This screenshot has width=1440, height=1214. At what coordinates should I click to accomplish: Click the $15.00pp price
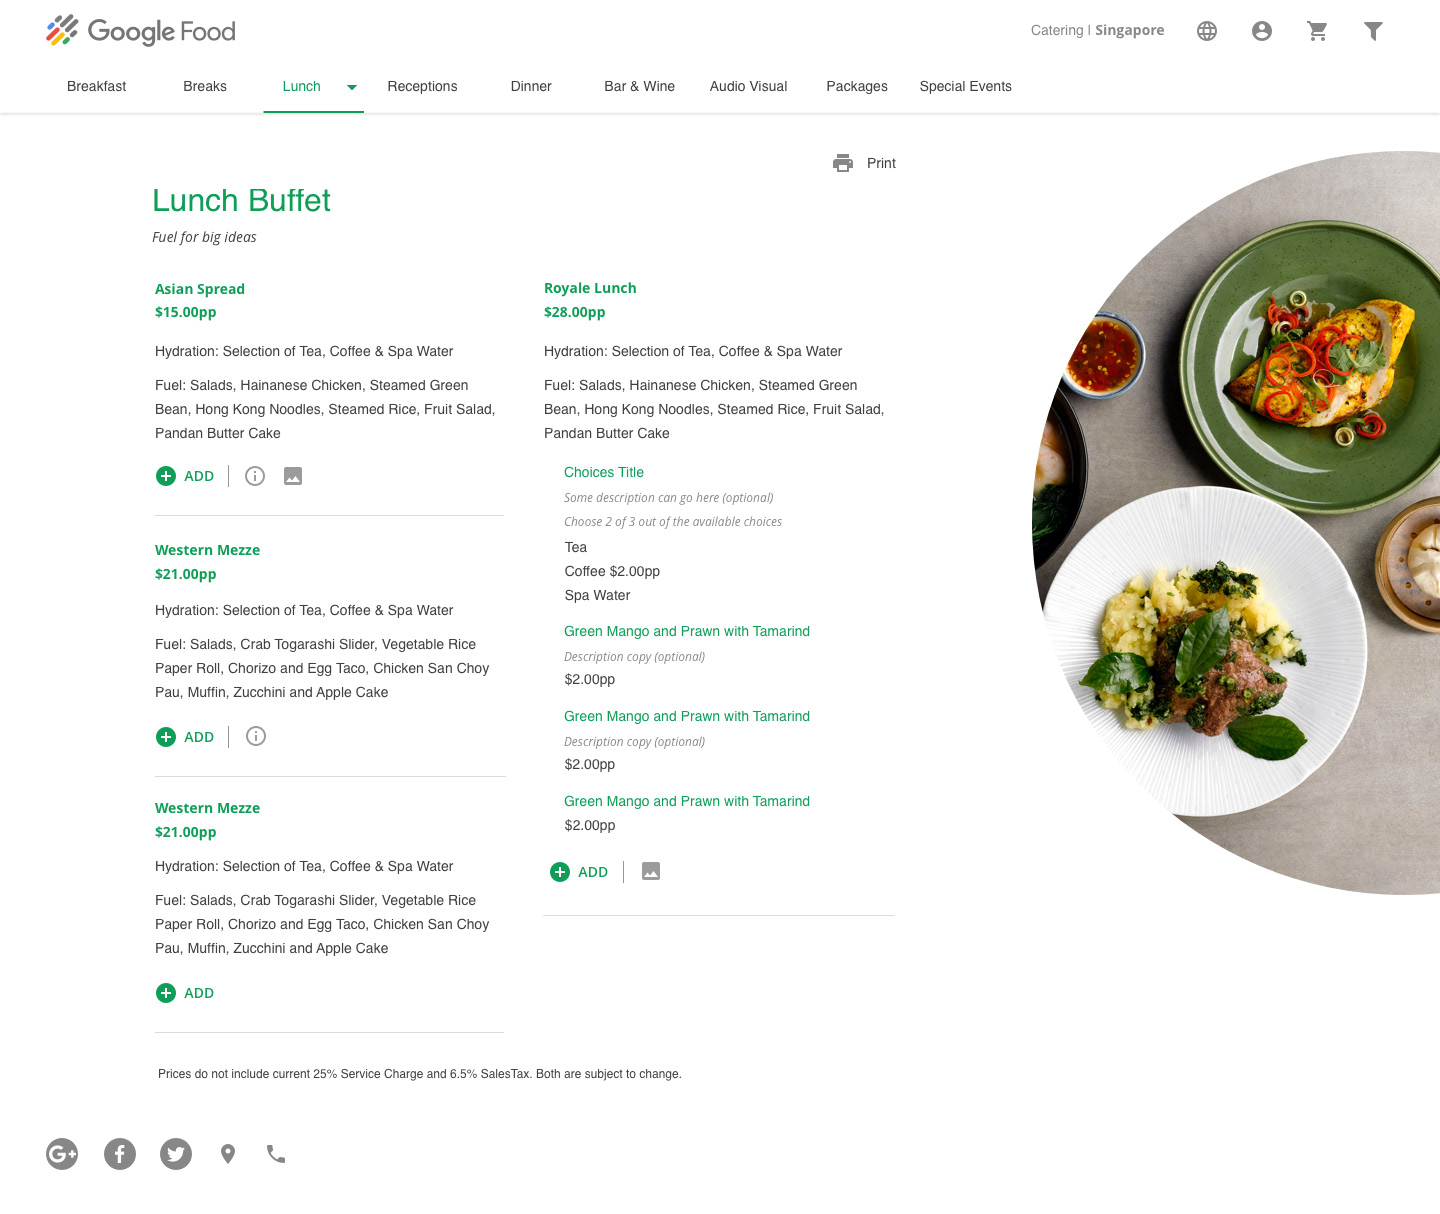pos(185,312)
